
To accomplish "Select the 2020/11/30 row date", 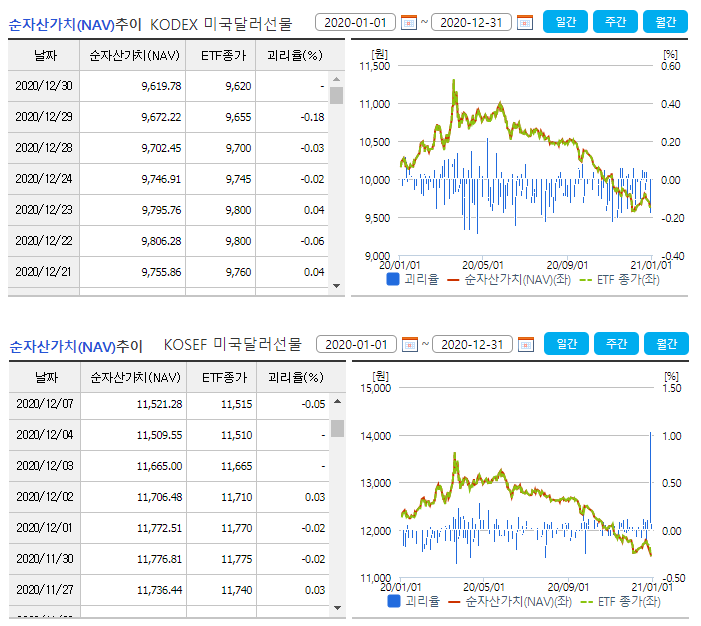I will tap(45, 559).
